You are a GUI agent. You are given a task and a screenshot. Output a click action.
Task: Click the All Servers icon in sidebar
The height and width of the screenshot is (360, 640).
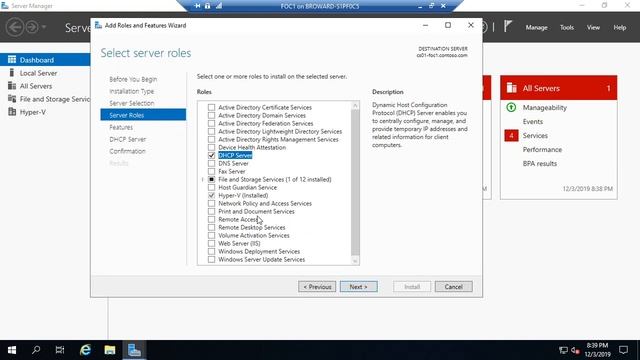(x=12, y=86)
